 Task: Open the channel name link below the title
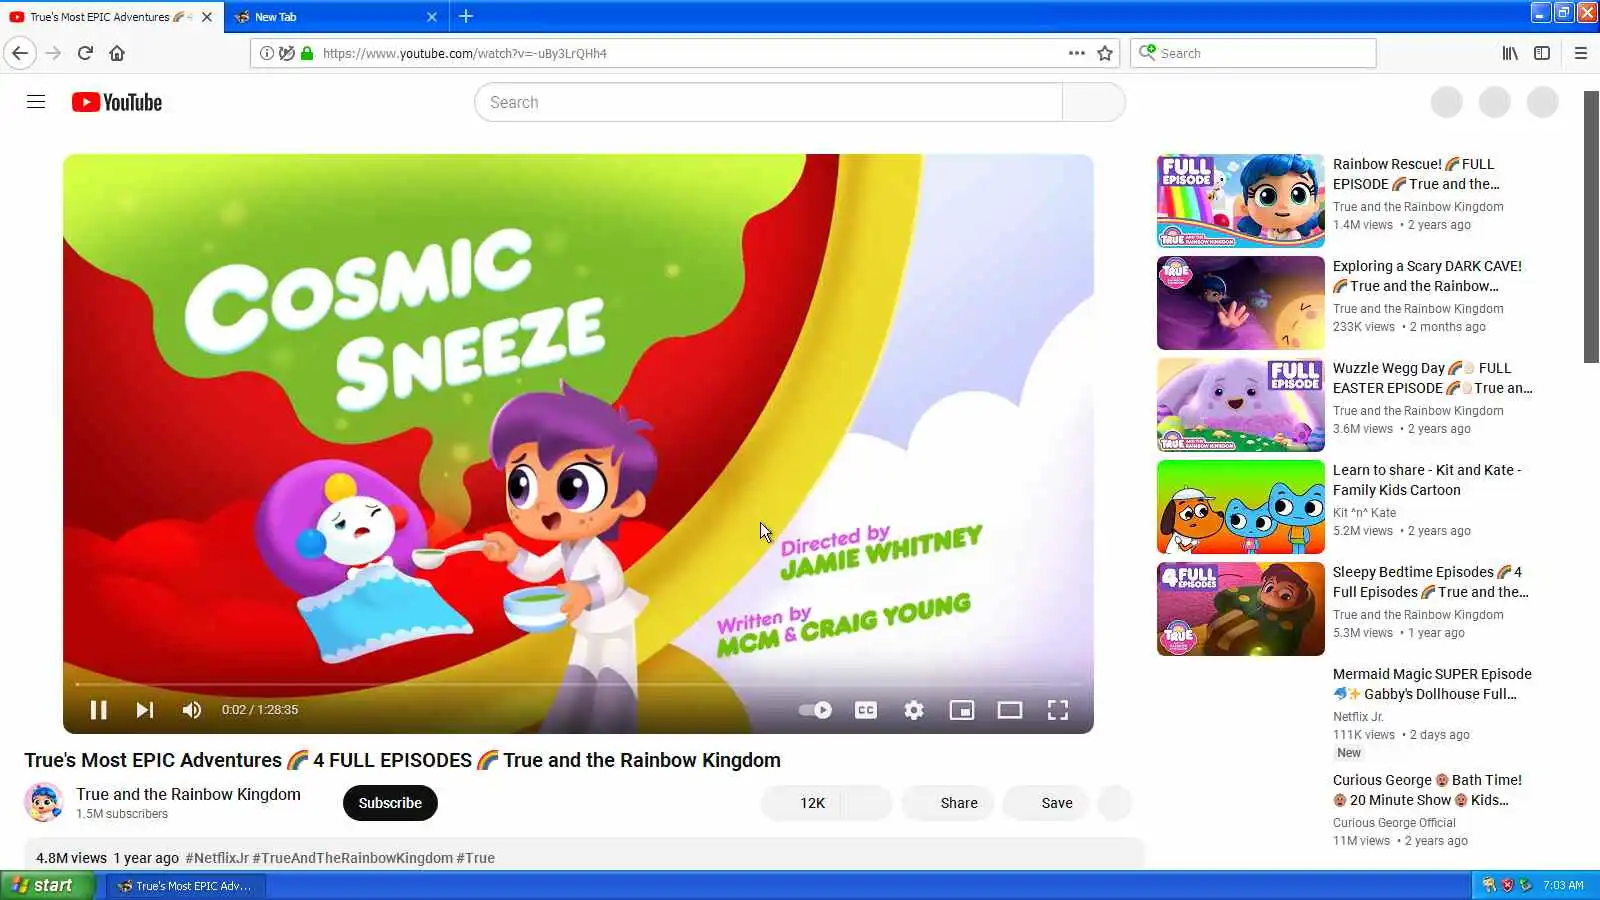[188, 794]
